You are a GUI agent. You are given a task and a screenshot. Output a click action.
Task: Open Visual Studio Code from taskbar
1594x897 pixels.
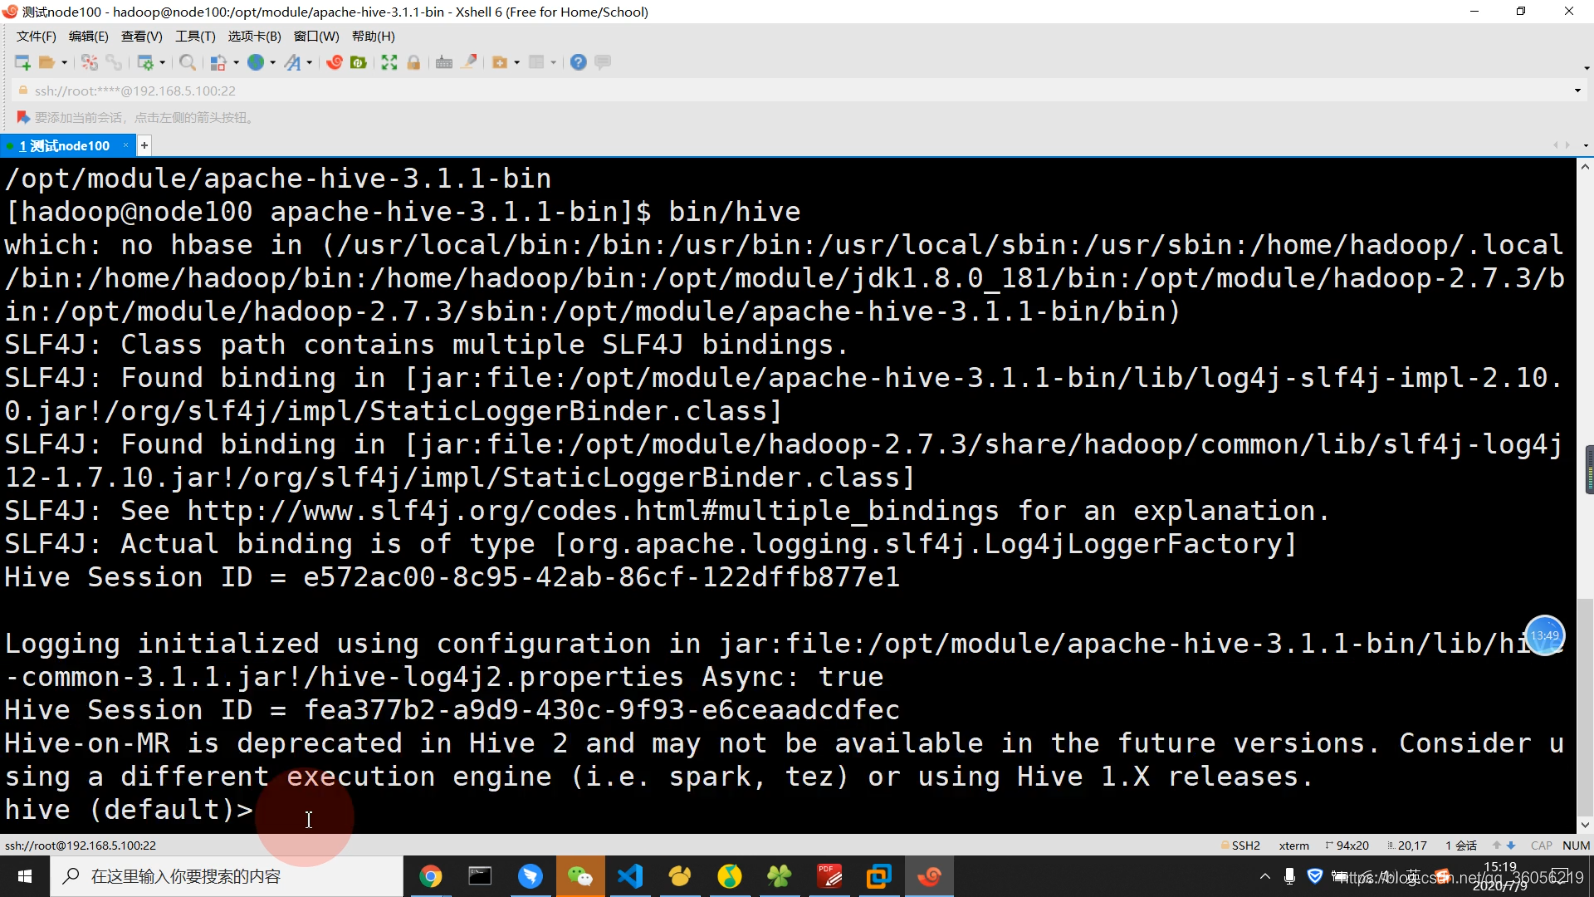click(630, 877)
